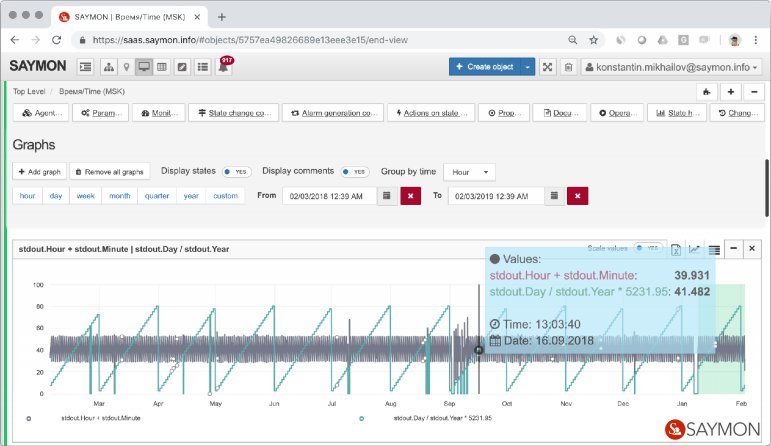Bookmark this page with the star
This screenshot has width=771, height=446.
click(593, 40)
